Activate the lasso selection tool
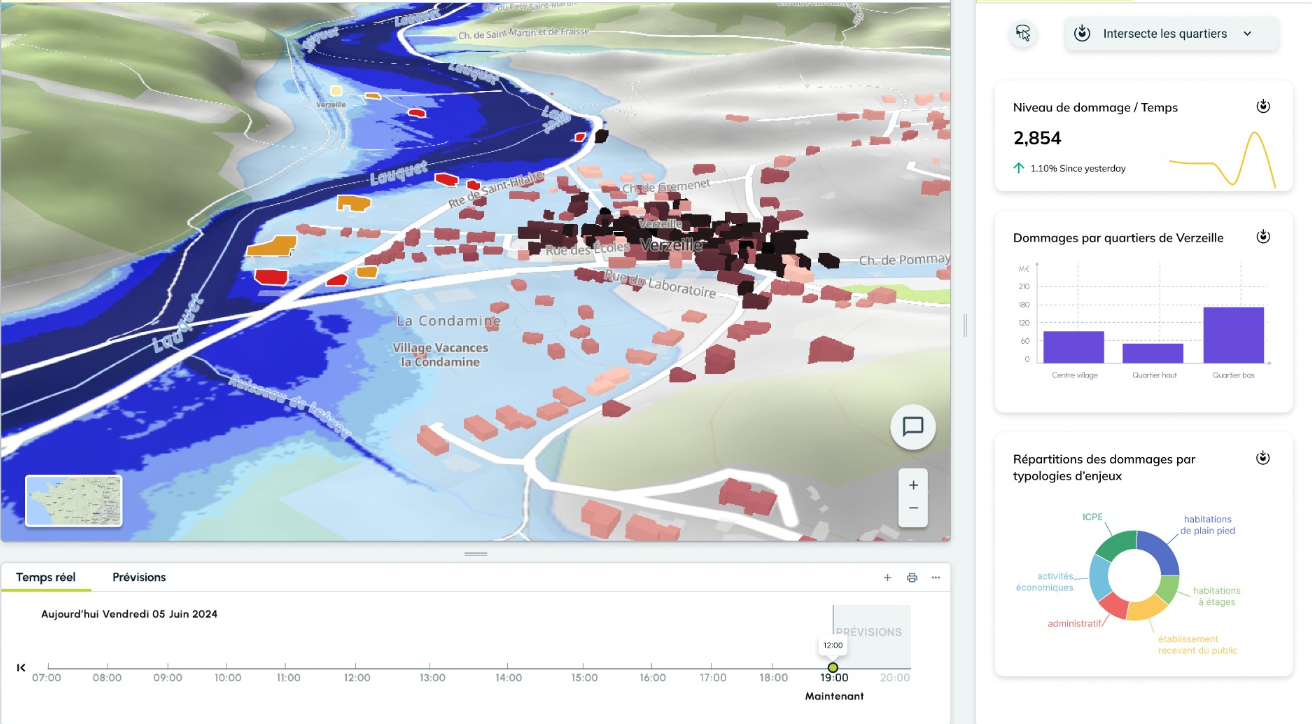This screenshot has height=724, width=1312. 1023,34
